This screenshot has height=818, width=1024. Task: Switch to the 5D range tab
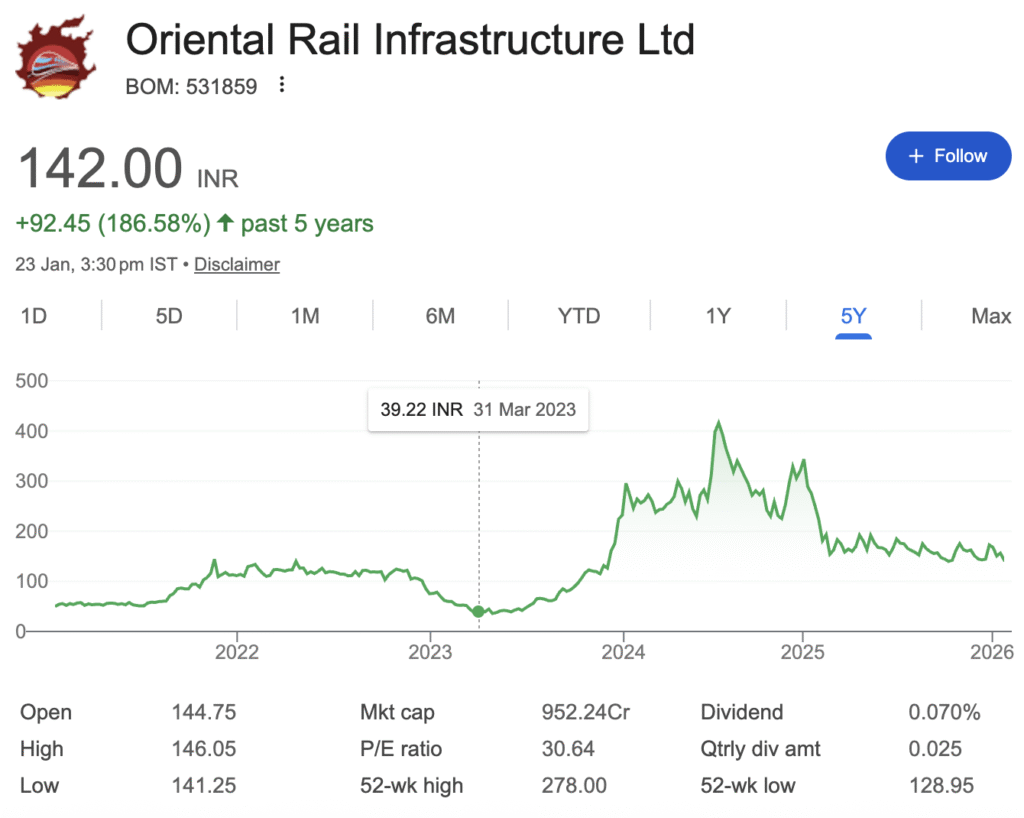(169, 316)
